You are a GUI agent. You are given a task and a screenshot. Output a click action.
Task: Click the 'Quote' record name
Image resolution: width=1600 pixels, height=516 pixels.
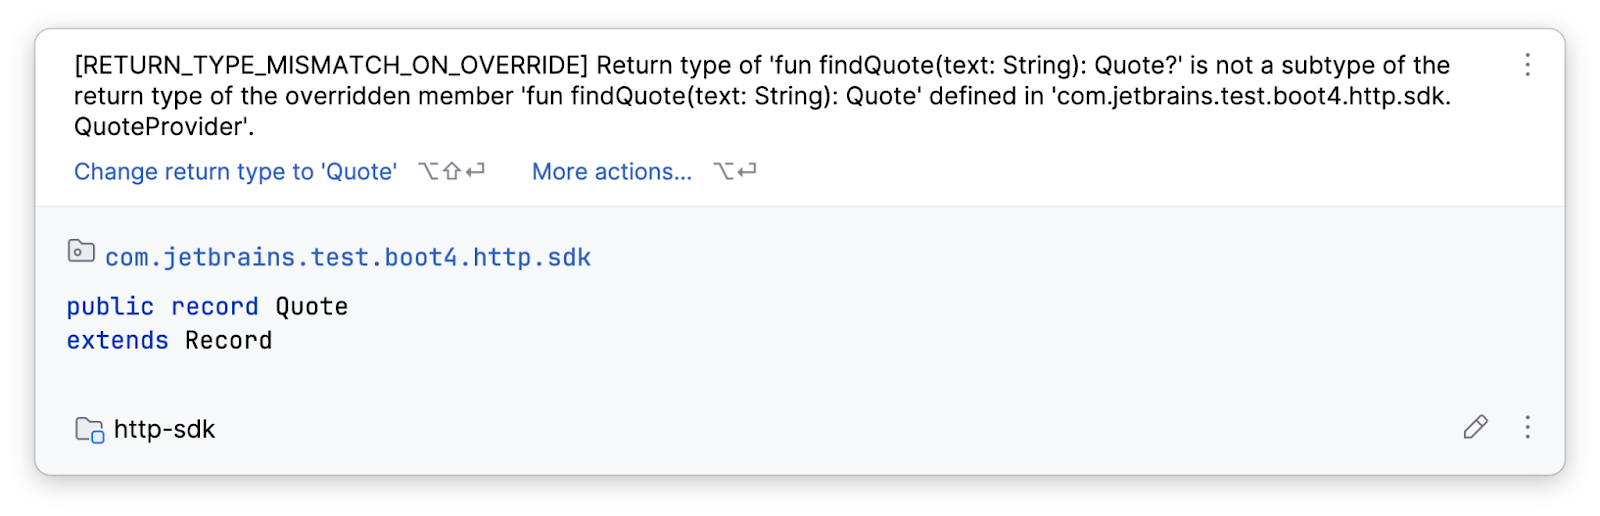[x=312, y=307]
